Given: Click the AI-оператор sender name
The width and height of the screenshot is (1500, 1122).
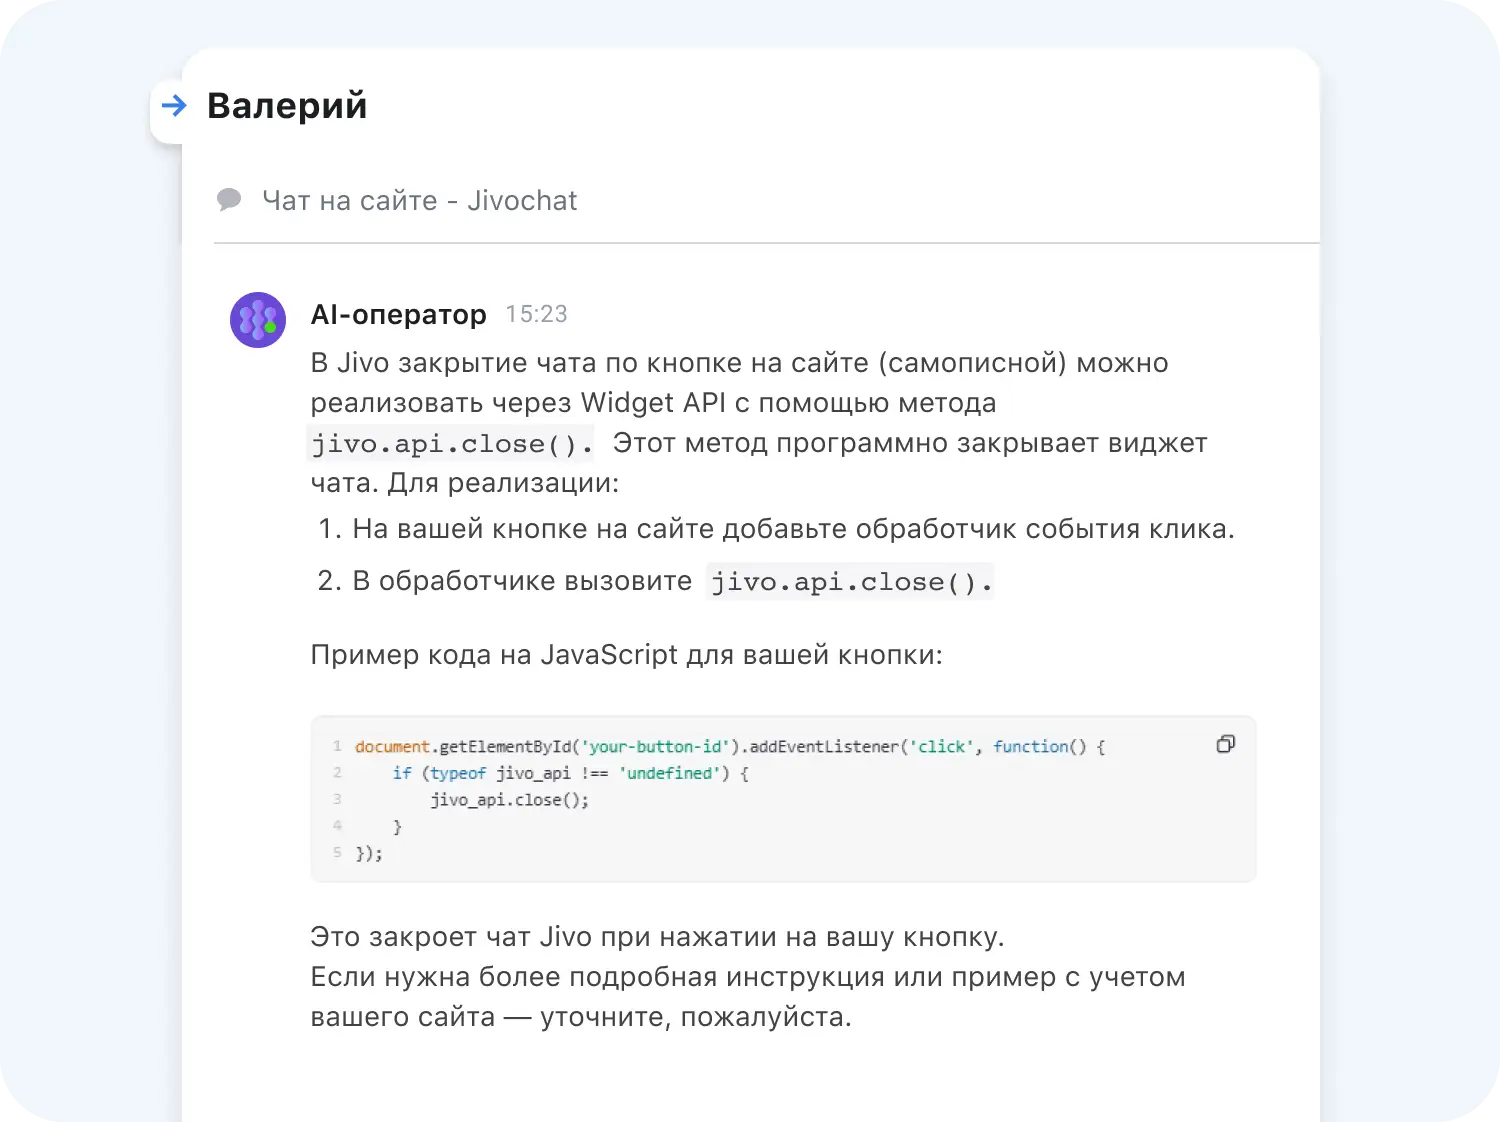Looking at the screenshot, I should [x=398, y=314].
